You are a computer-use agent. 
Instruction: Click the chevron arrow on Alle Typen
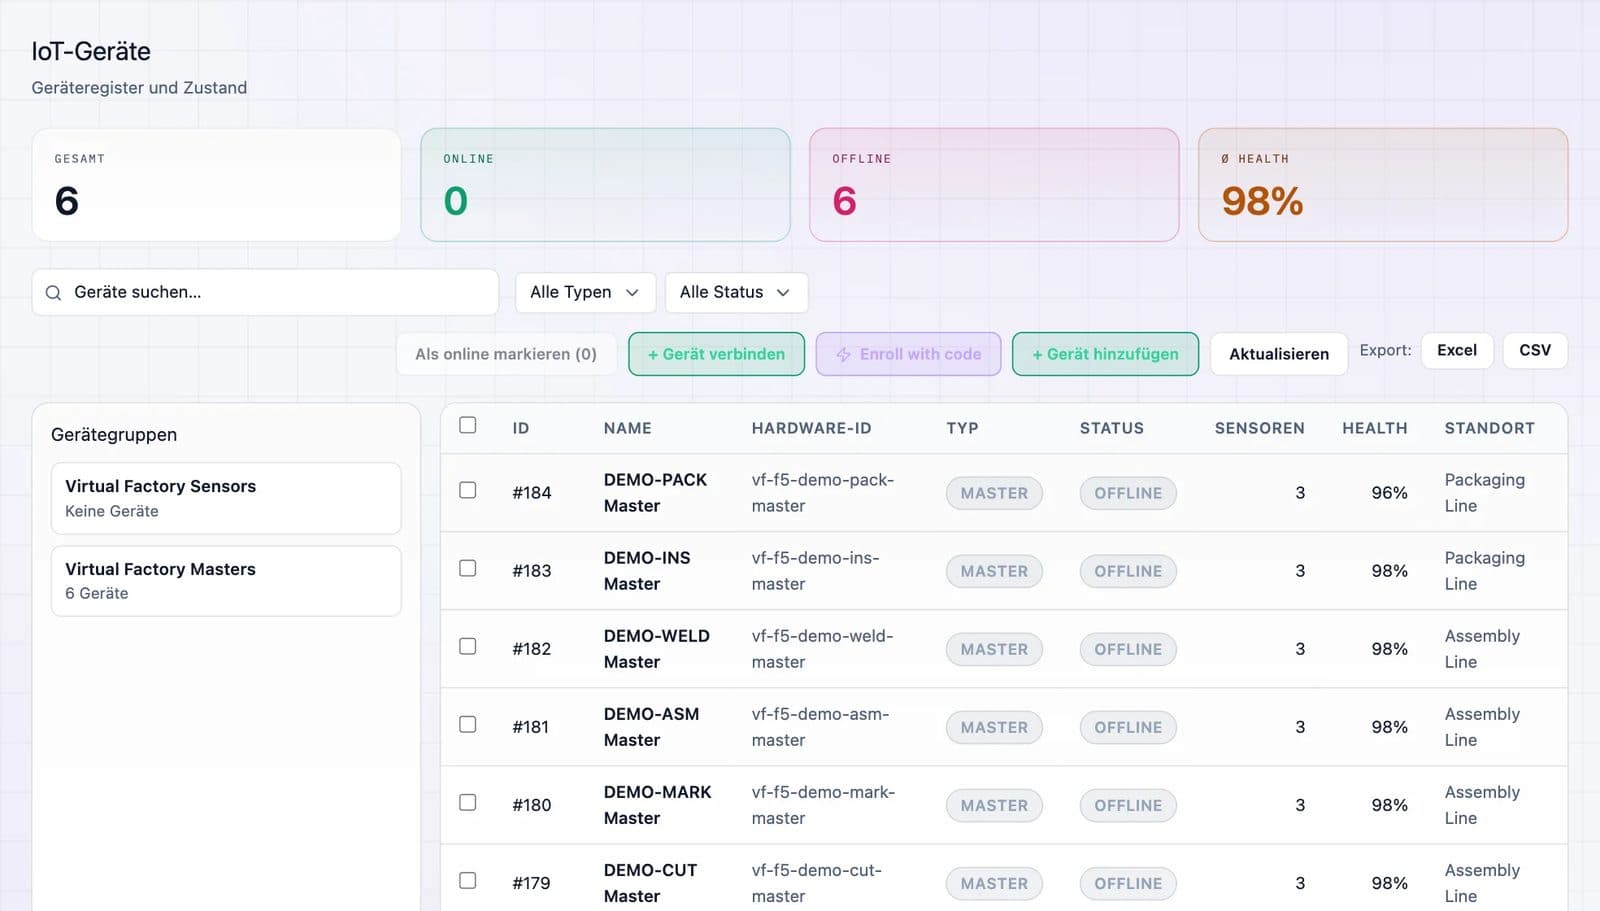pyautogui.click(x=632, y=293)
